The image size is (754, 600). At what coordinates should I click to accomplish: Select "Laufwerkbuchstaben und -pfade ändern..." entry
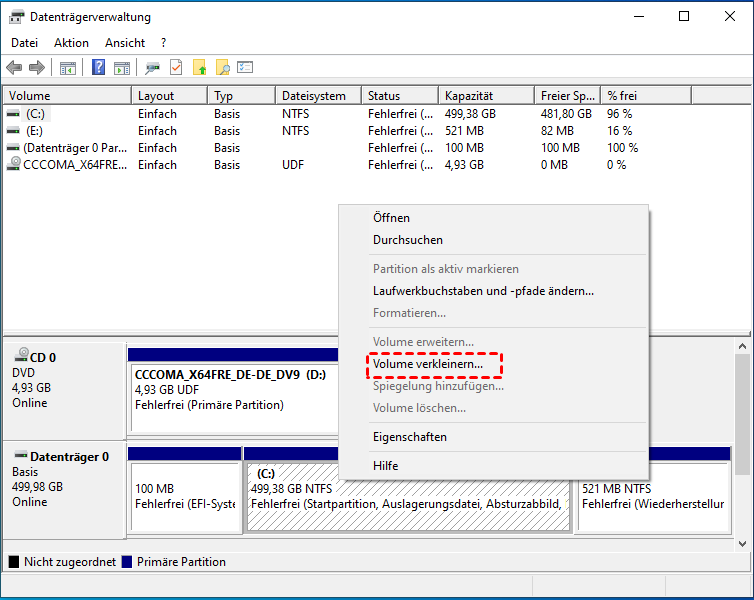[x=483, y=291]
